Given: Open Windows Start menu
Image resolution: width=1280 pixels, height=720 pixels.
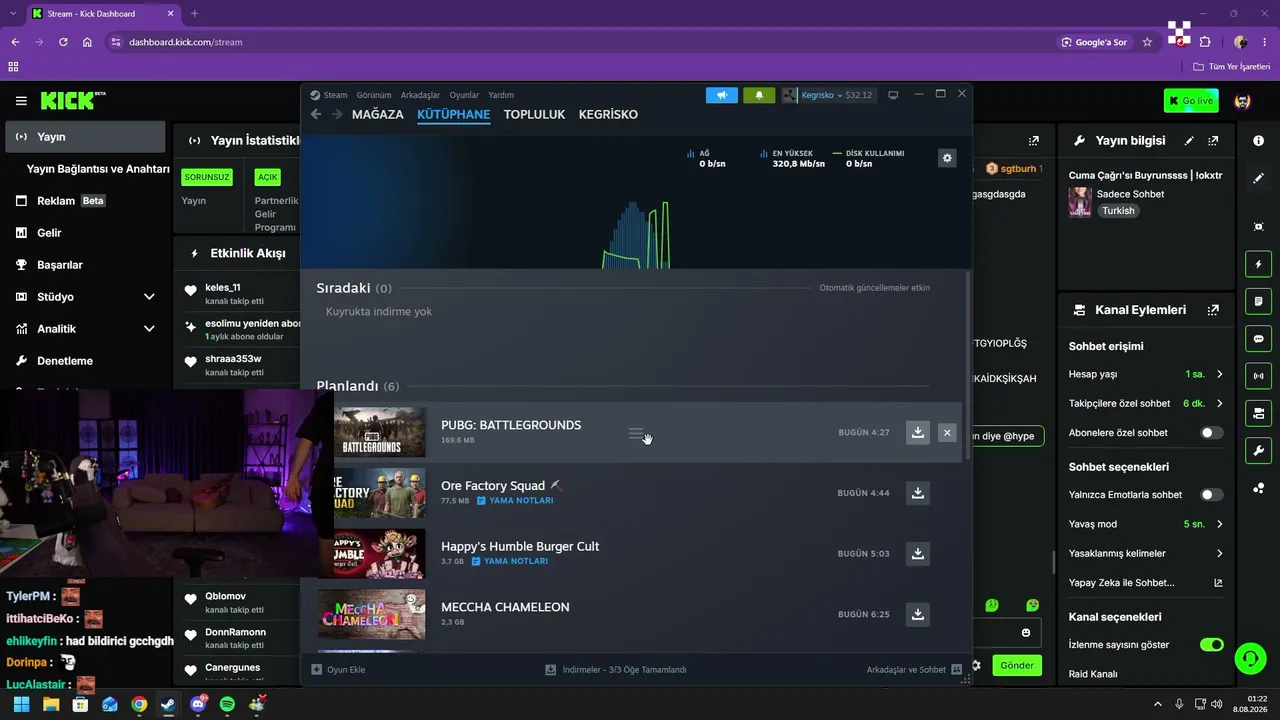Looking at the screenshot, I should (x=21, y=704).
